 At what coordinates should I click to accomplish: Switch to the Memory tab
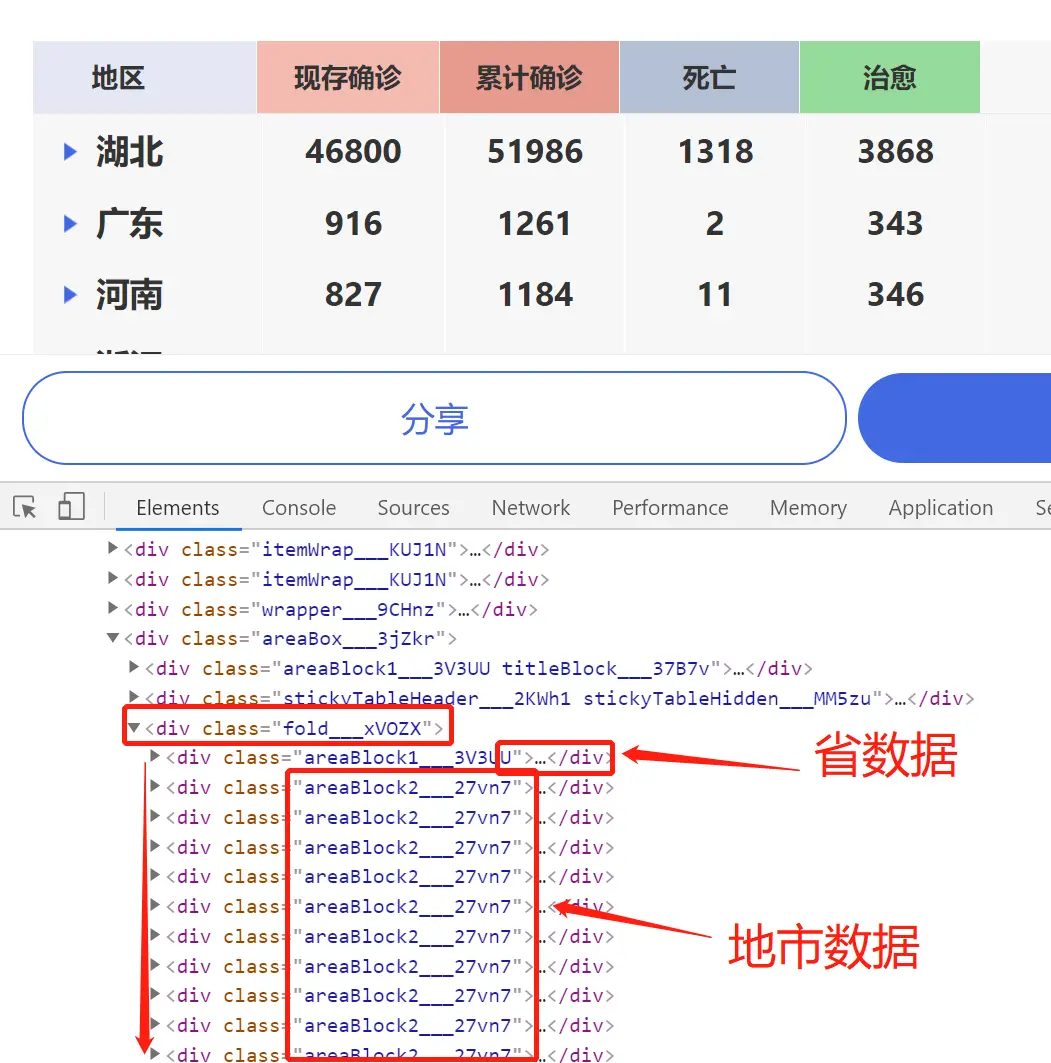808,508
